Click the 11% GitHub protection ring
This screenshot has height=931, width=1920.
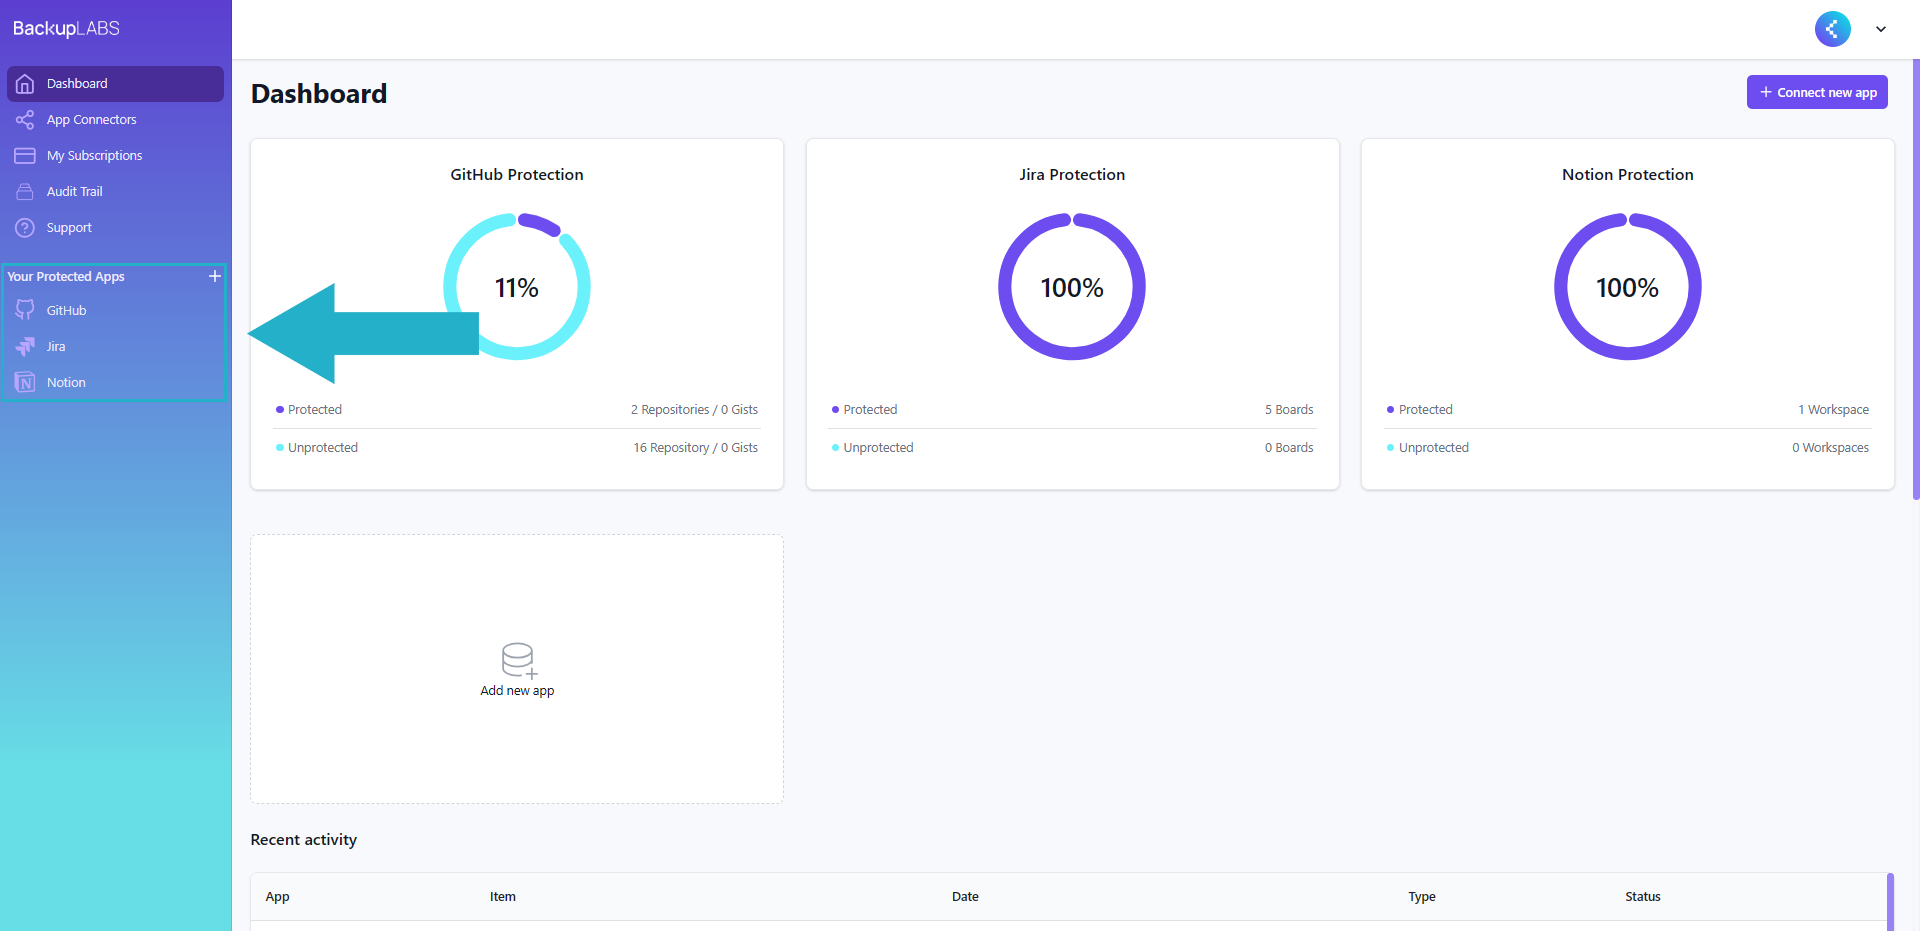click(x=517, y=287)
